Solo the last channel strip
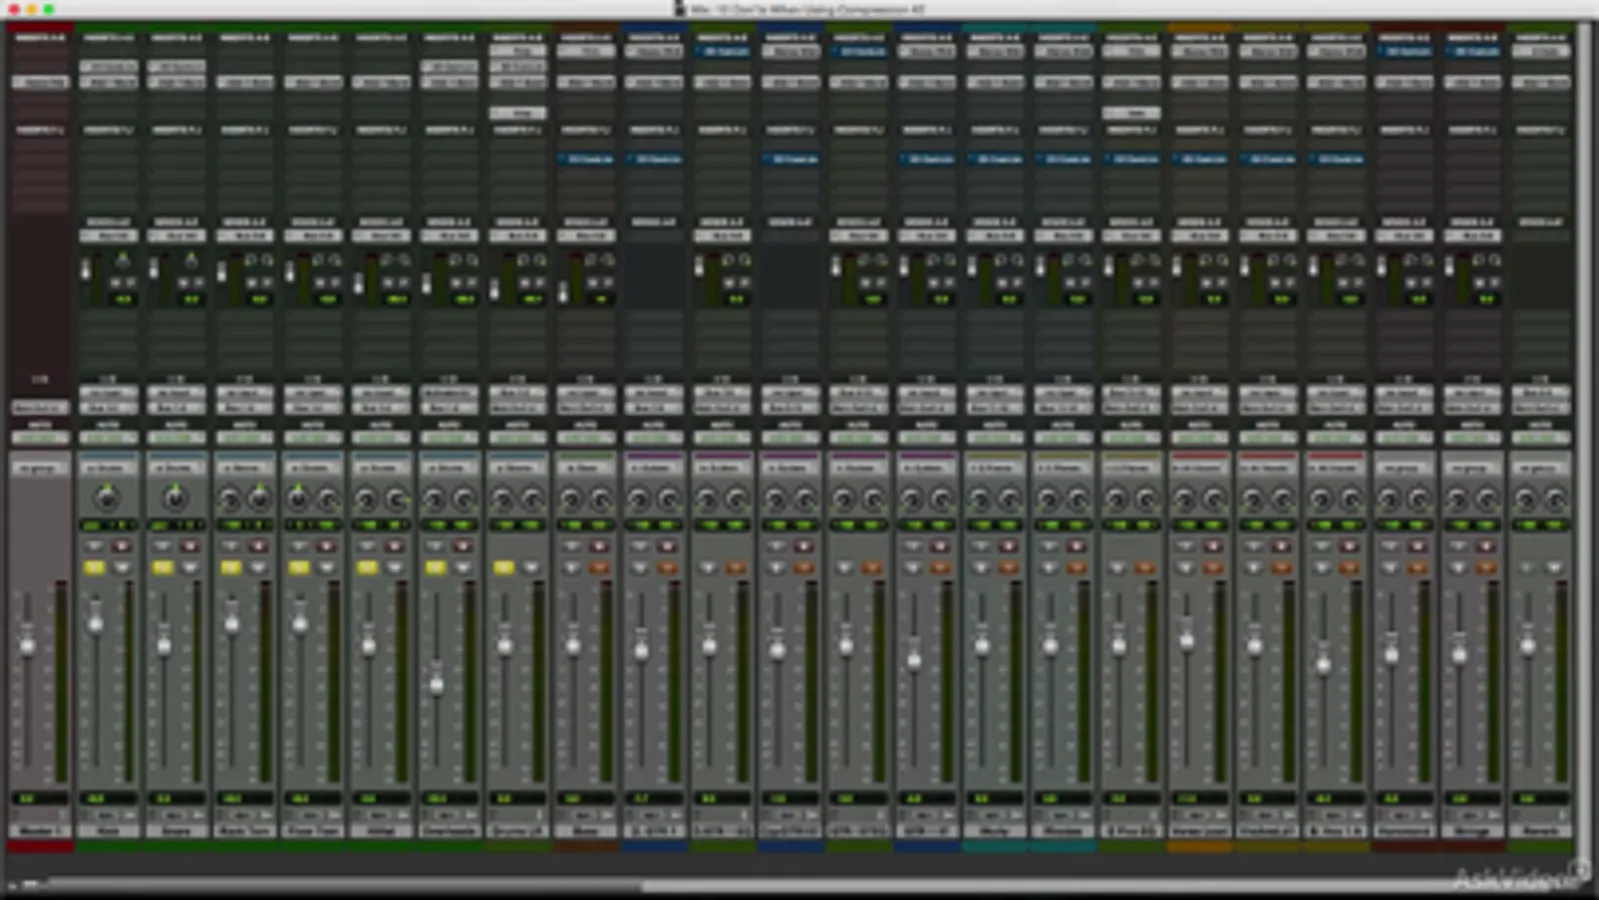The image size is (1599, 900). pyautogui.click(x=1527, y=567)
